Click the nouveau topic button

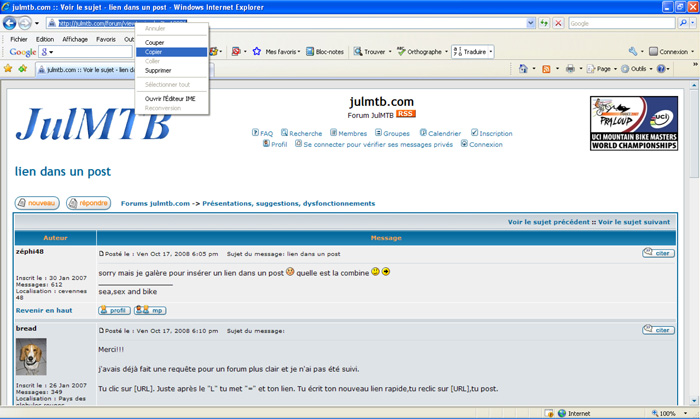(36, 203)
